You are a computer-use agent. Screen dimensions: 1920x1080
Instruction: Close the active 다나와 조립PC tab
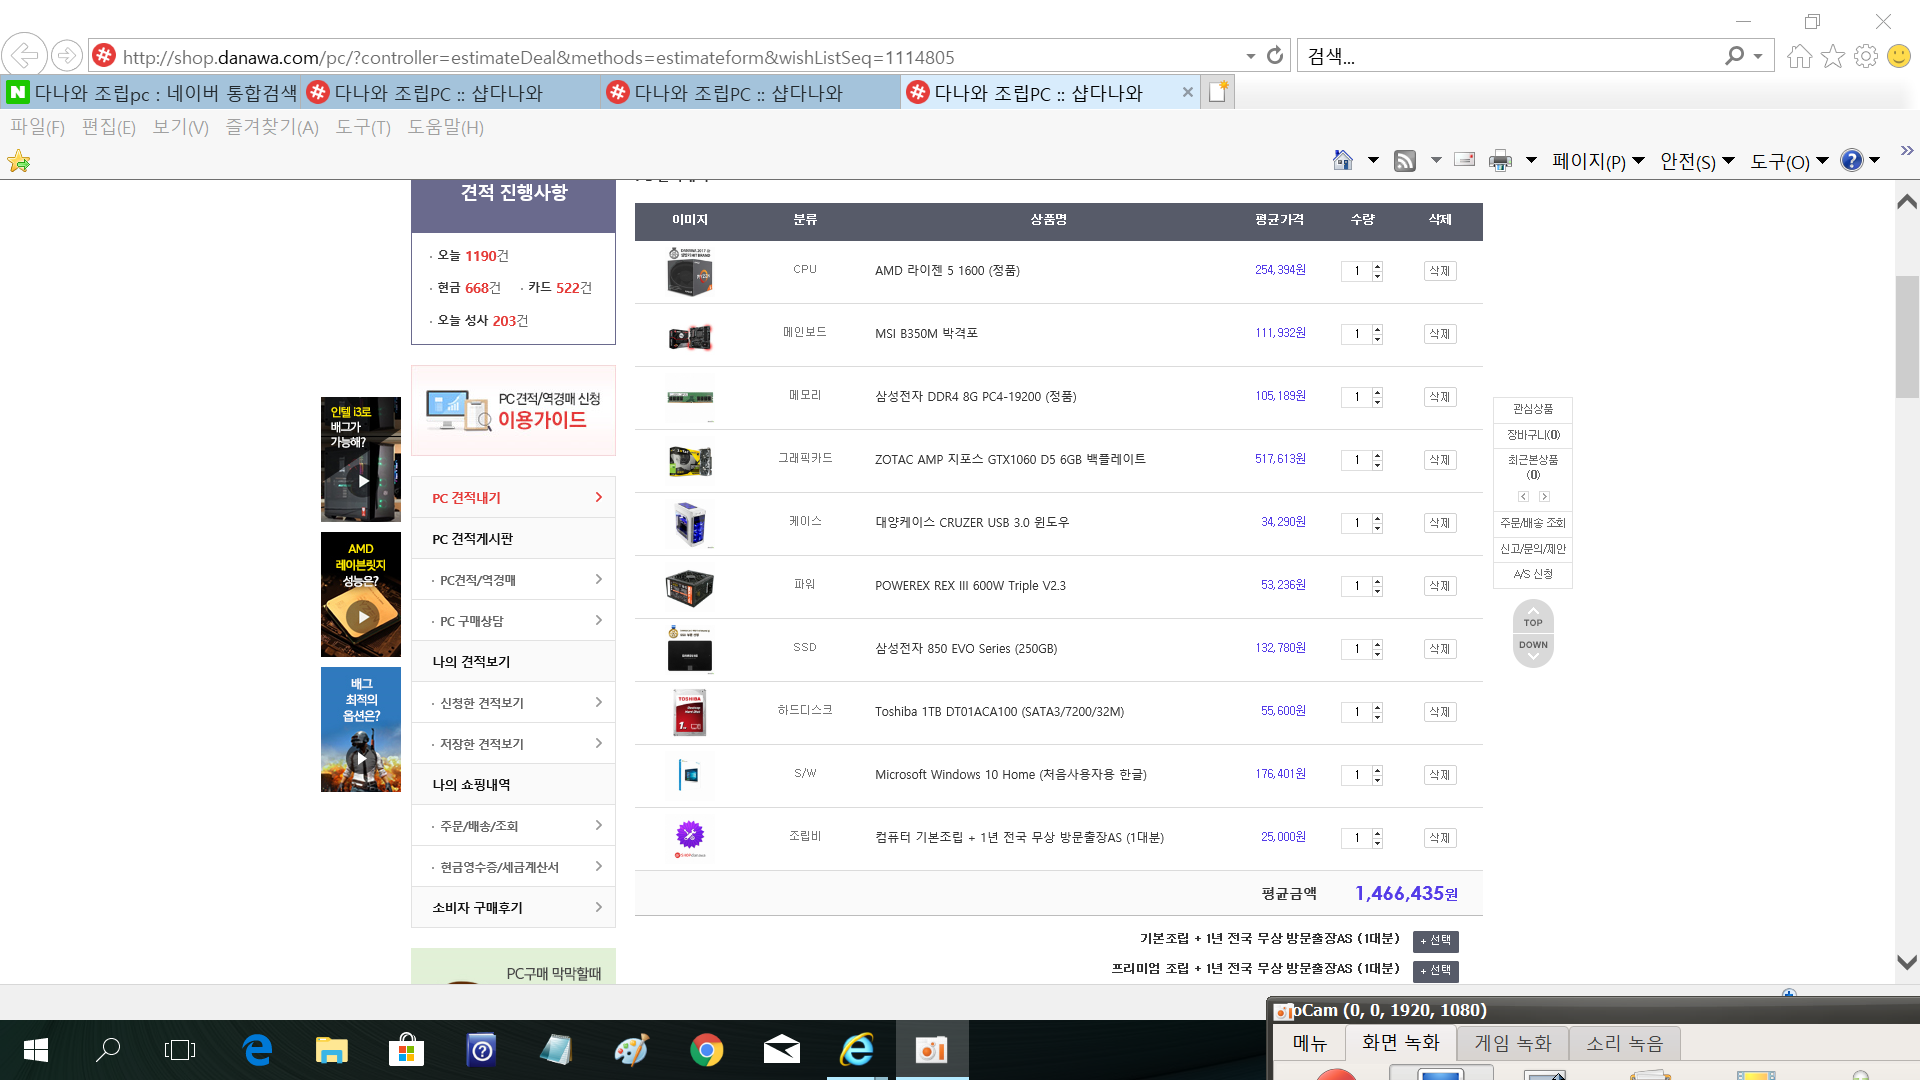pos(1187,92)
